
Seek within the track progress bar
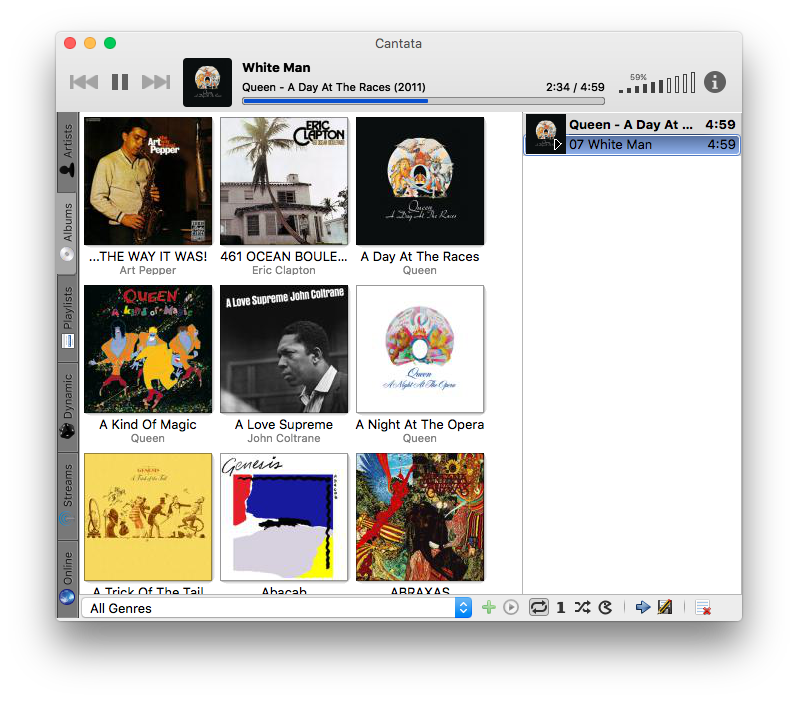[x=423, y=101]
